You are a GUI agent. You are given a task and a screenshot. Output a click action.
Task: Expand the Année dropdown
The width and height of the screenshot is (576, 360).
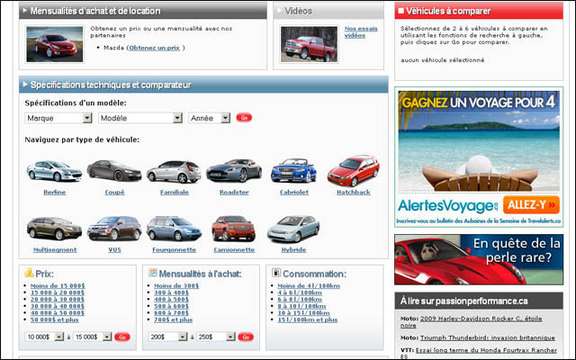tap(209, 118)
